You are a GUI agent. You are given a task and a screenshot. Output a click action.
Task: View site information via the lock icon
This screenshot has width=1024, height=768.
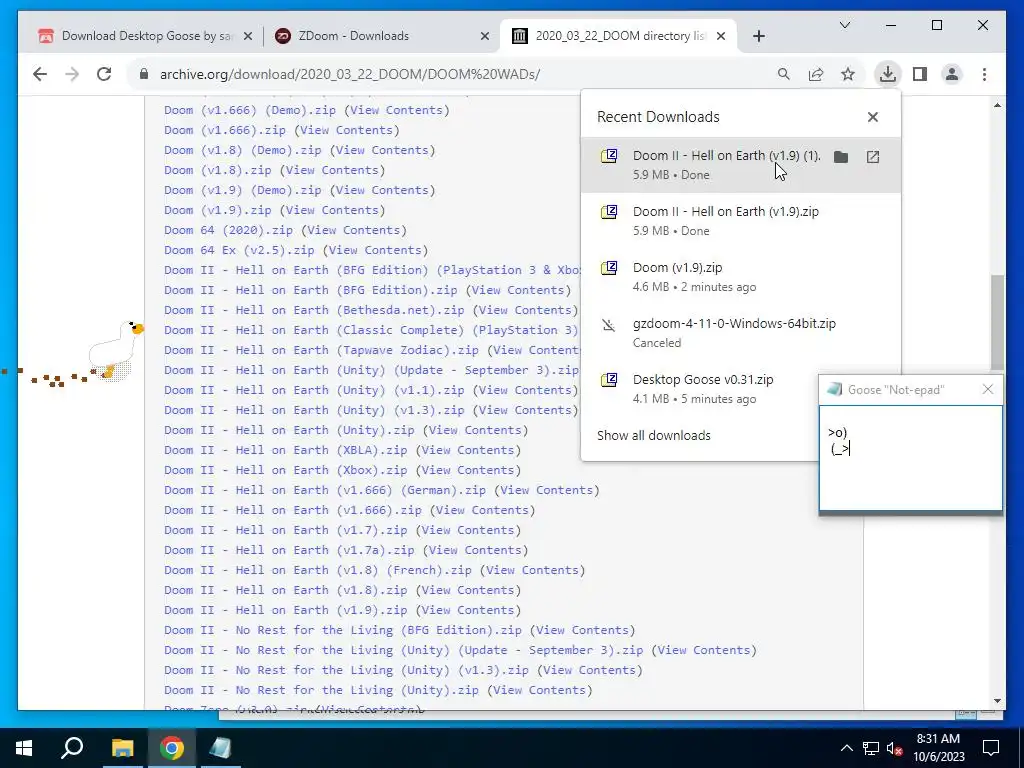[x=144, y=74]
